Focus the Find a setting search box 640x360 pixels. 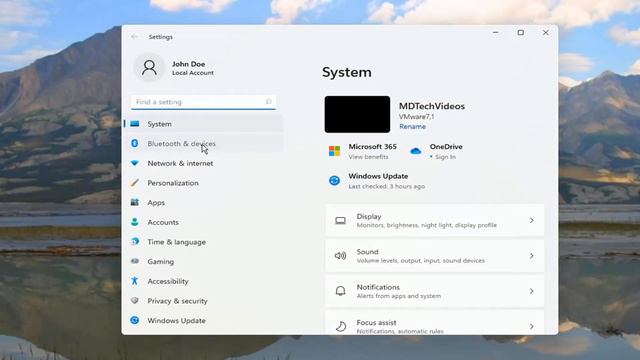click(203, 102)
